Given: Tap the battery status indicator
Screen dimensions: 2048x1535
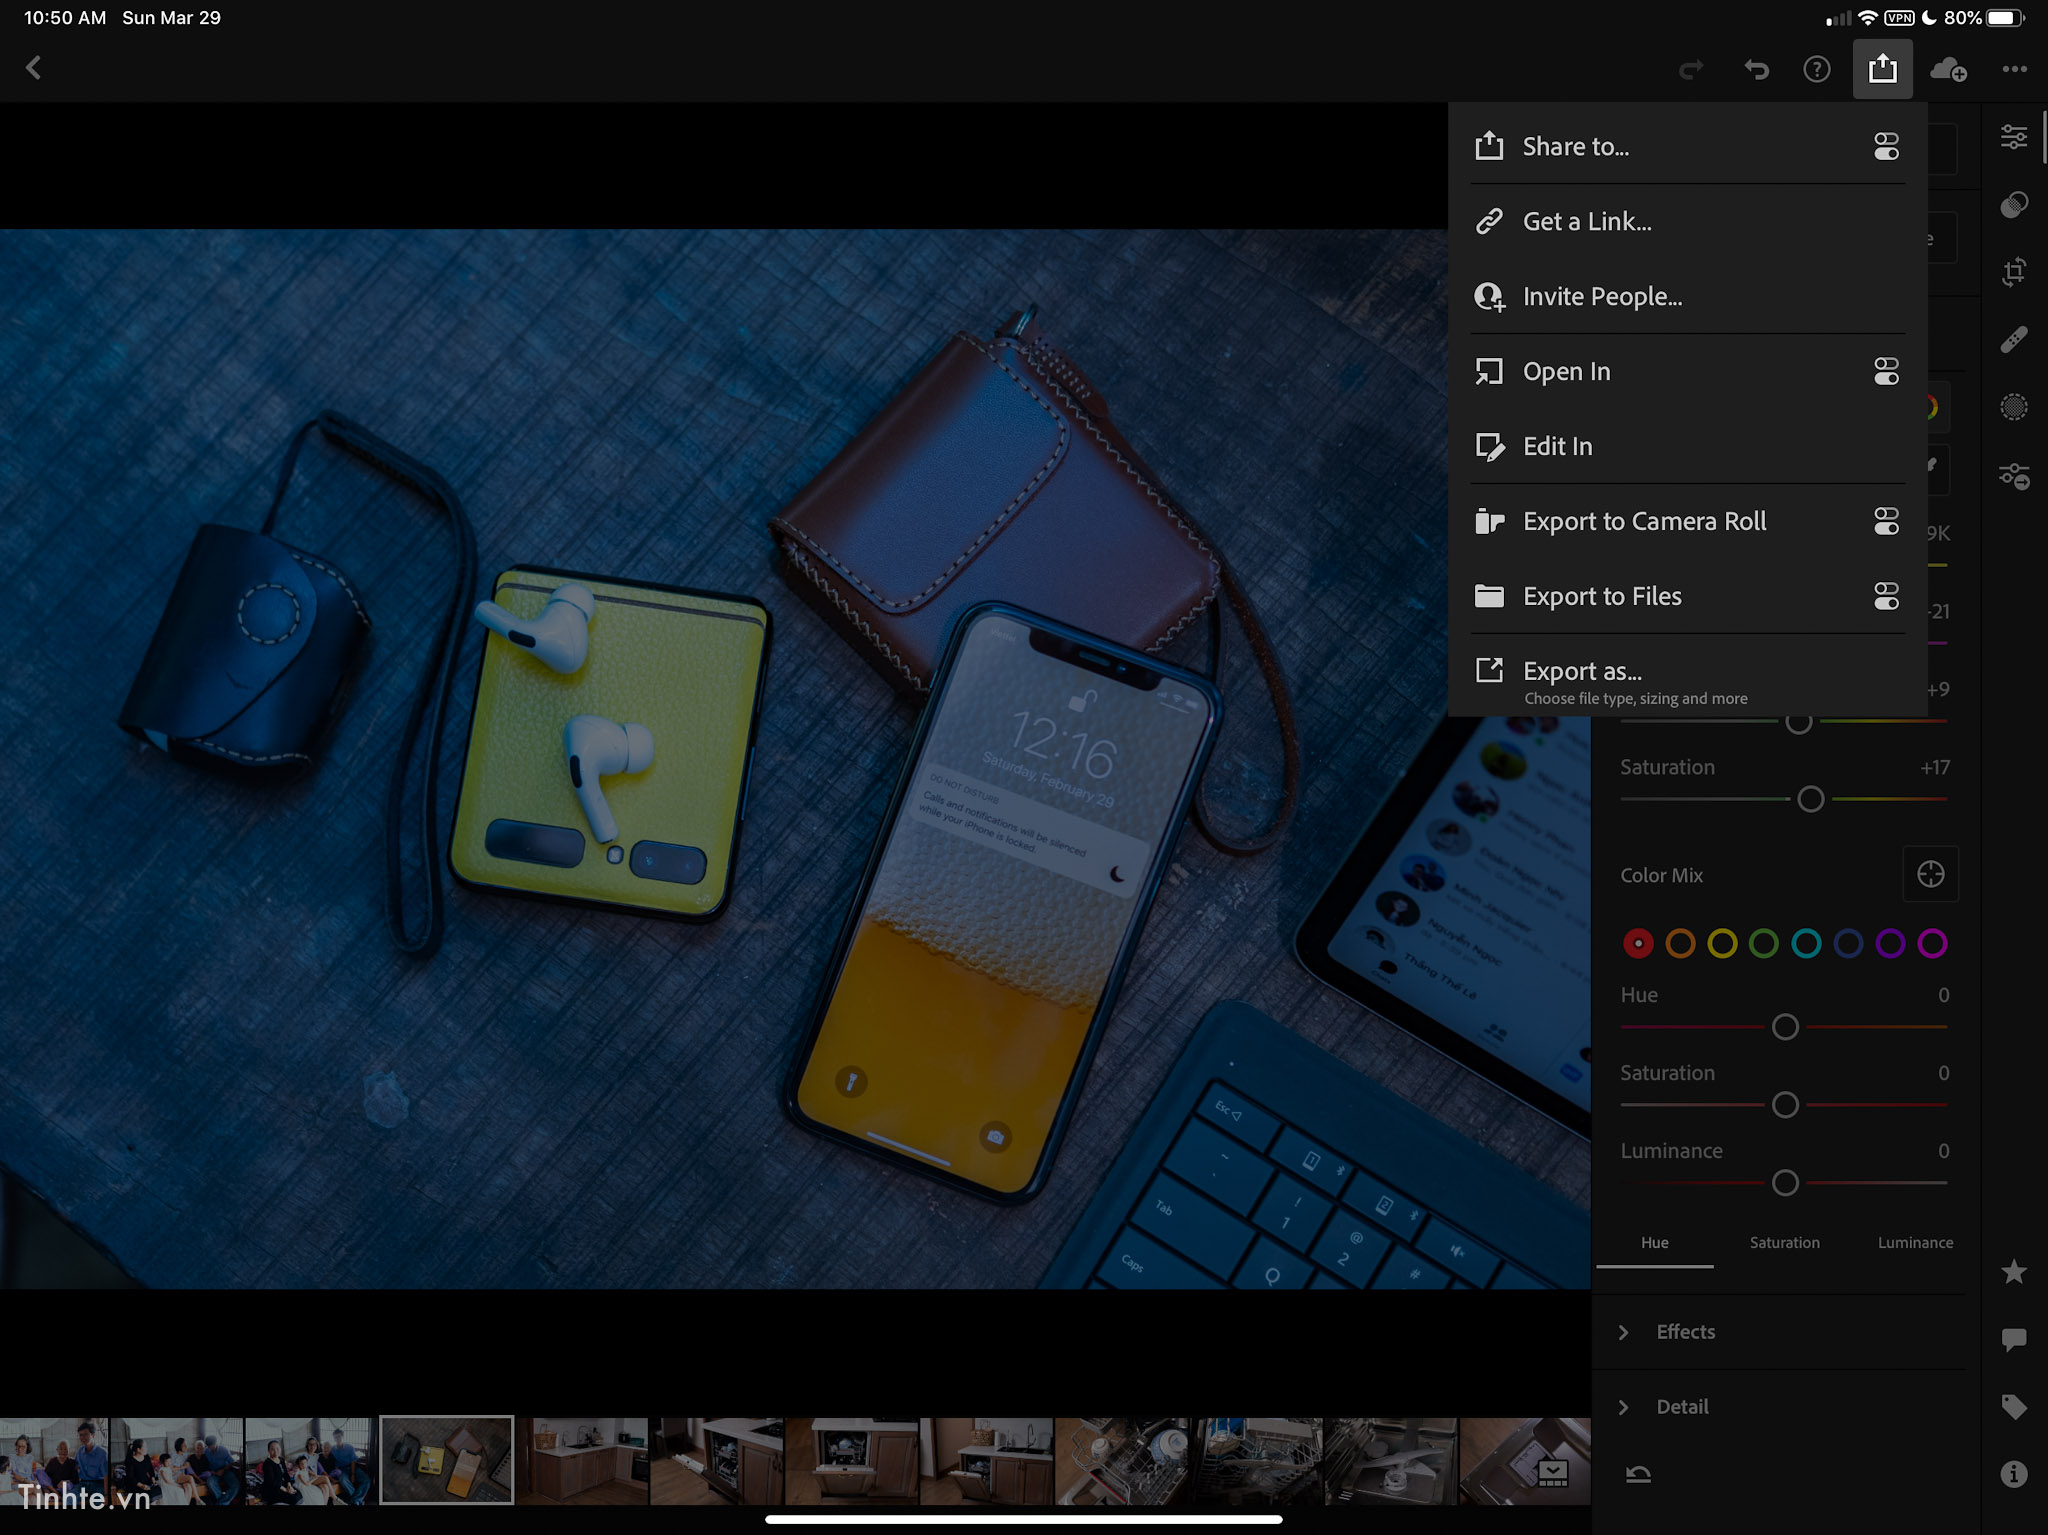Looking at the screenshot, I should pos(2005,18).
